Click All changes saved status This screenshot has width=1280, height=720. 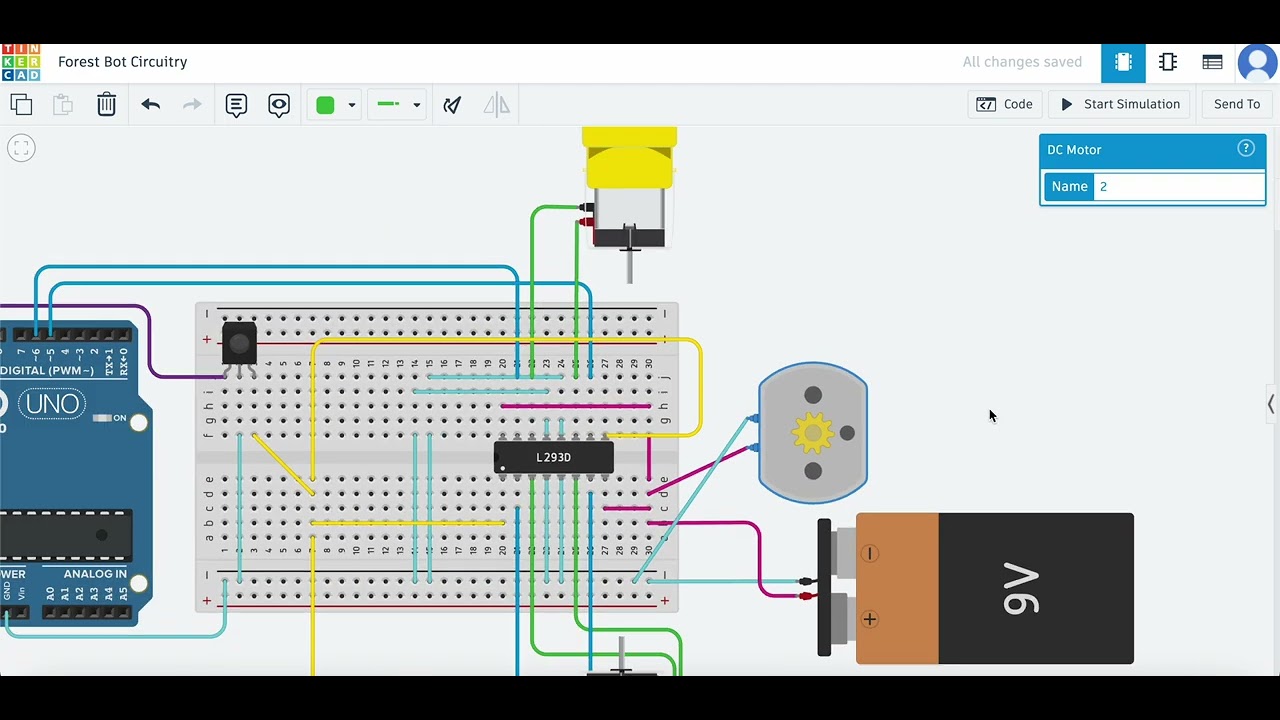click(1022, 62)
